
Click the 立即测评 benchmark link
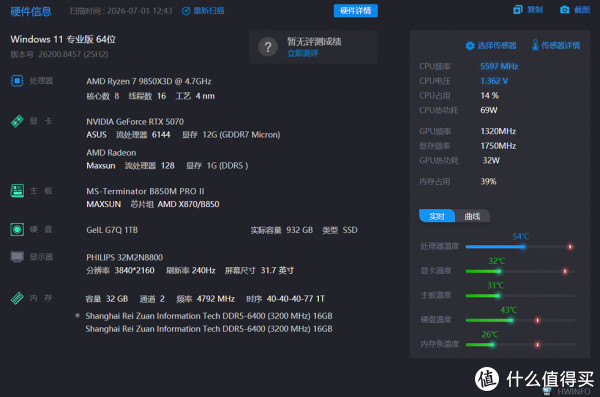303,54
